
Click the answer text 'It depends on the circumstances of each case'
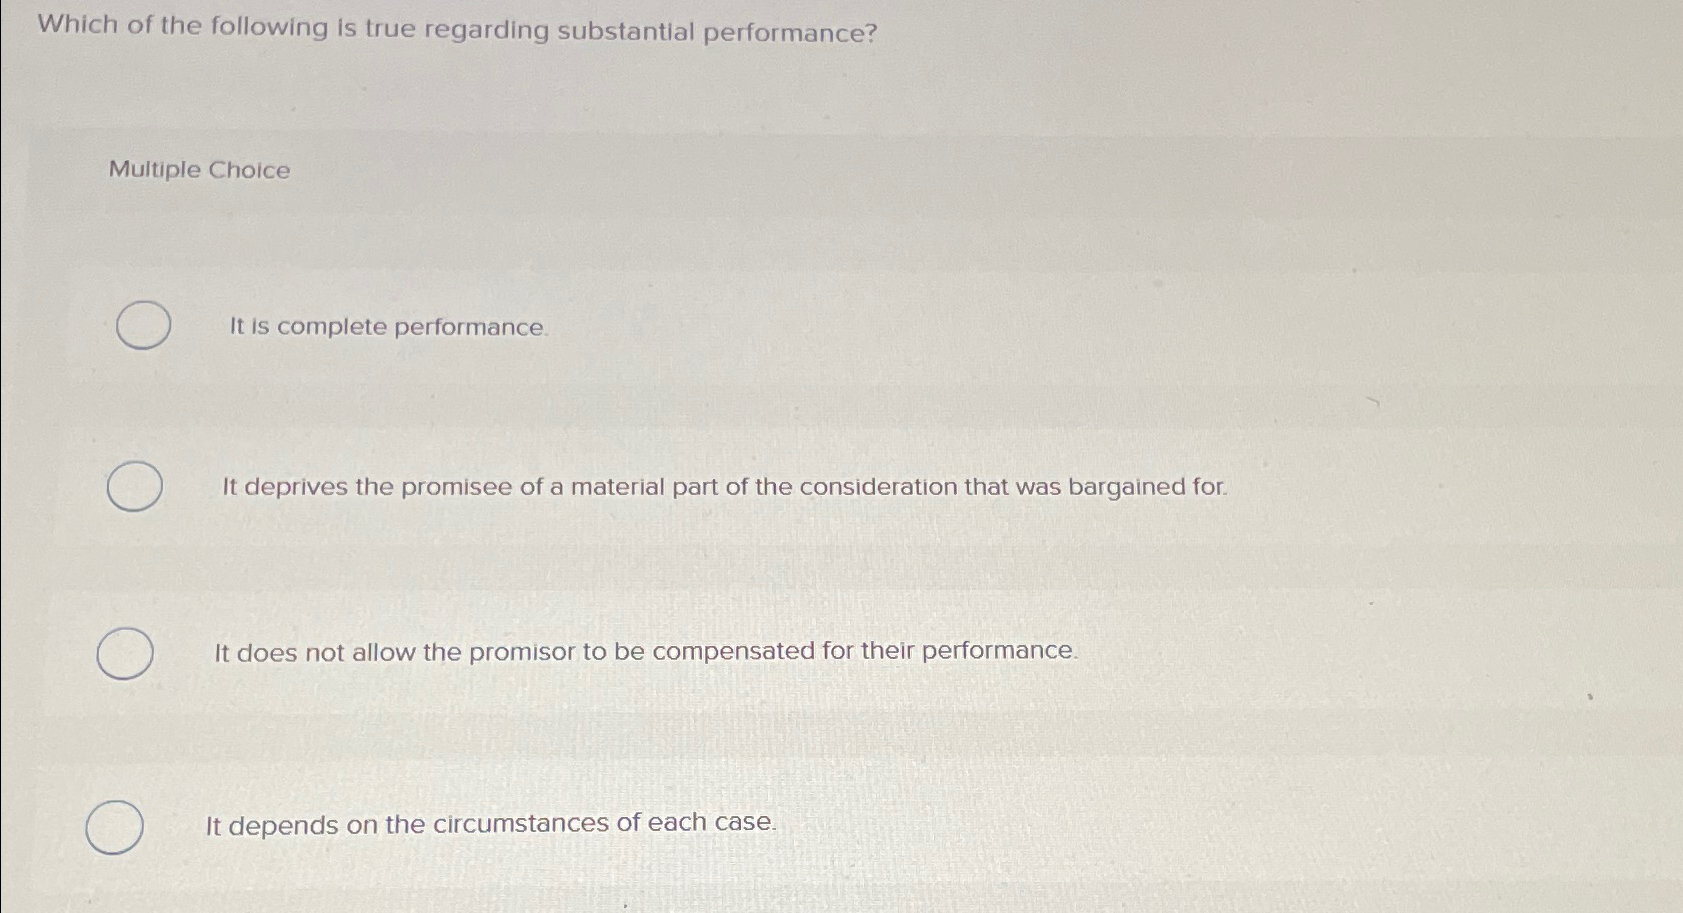coord(490,823)
